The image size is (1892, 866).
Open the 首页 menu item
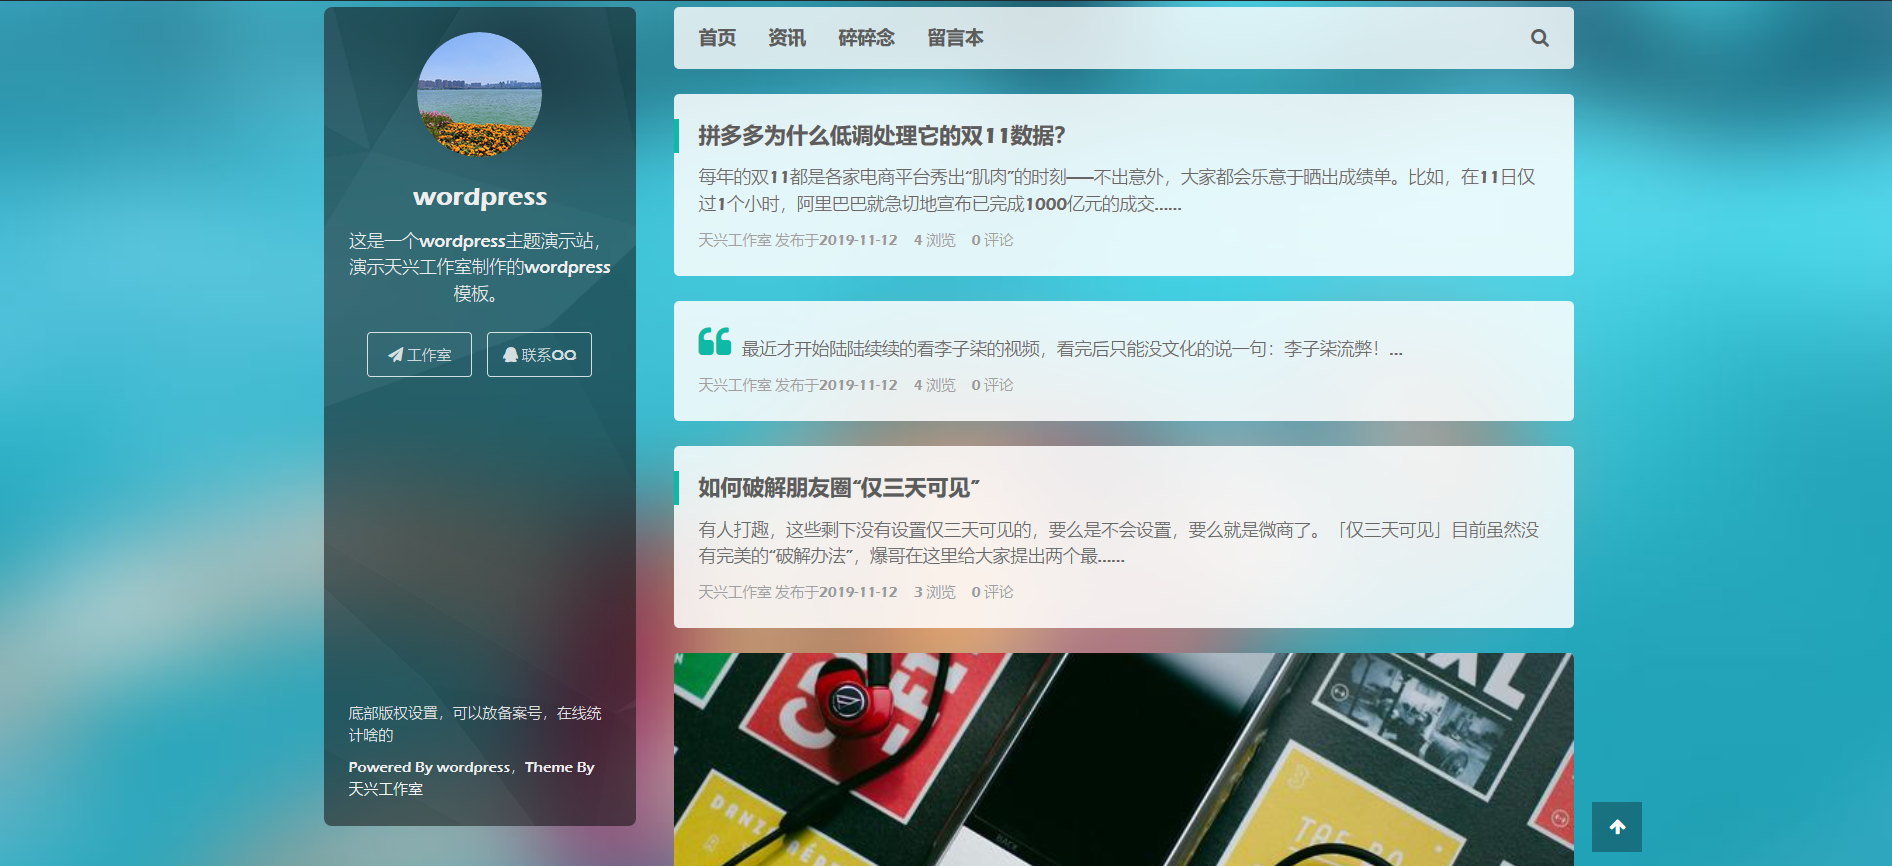(717, 38)
